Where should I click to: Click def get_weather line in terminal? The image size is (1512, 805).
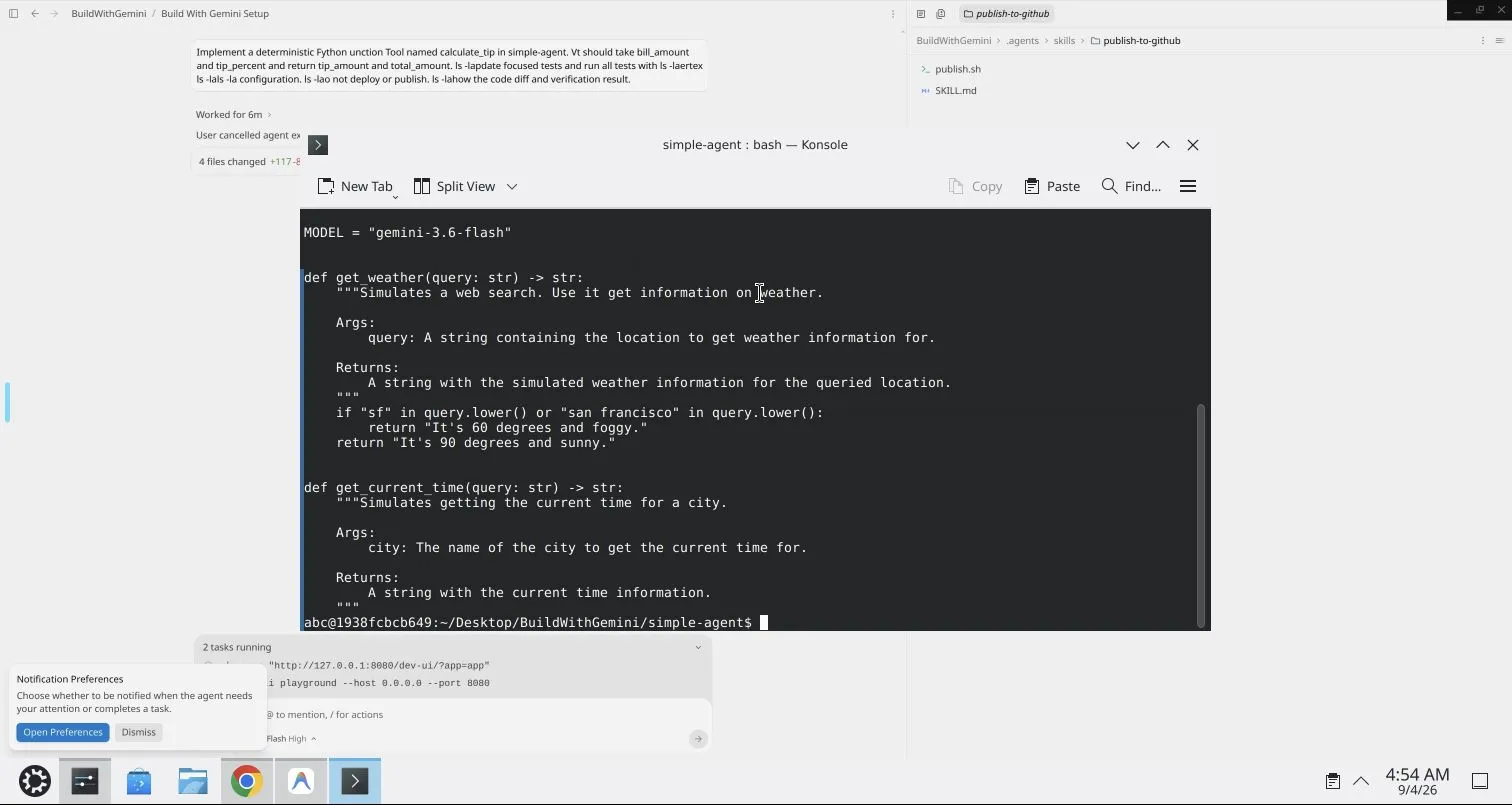click(444, 278)
